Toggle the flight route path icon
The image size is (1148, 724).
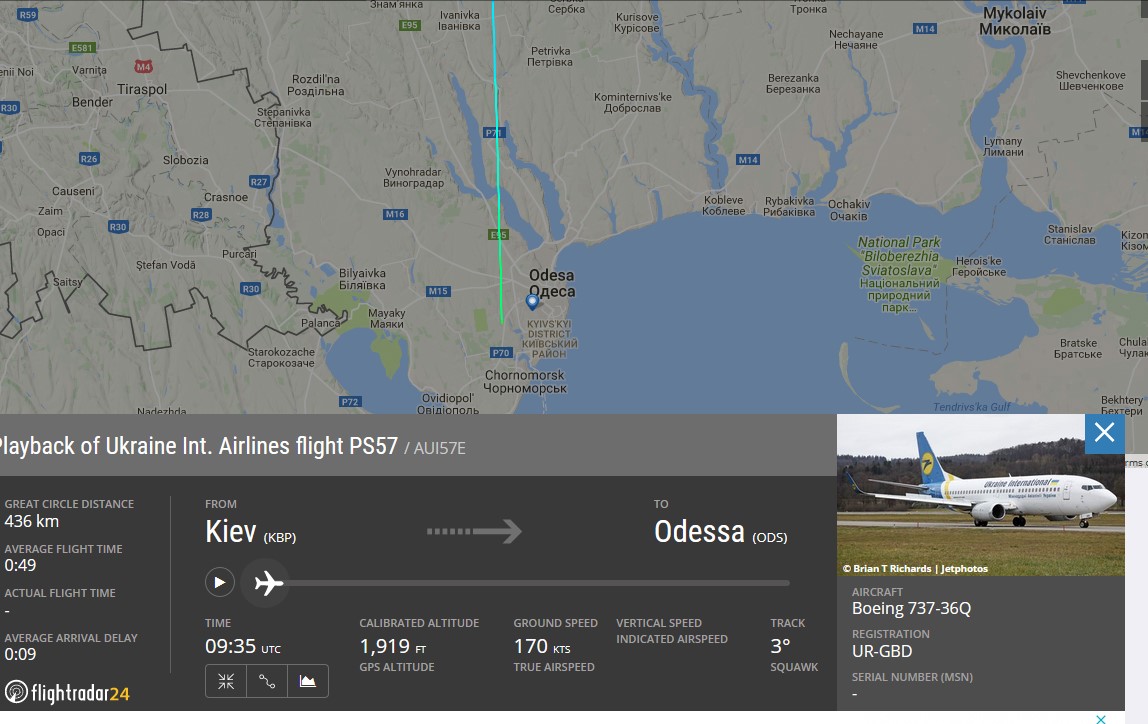click(267, 681)
